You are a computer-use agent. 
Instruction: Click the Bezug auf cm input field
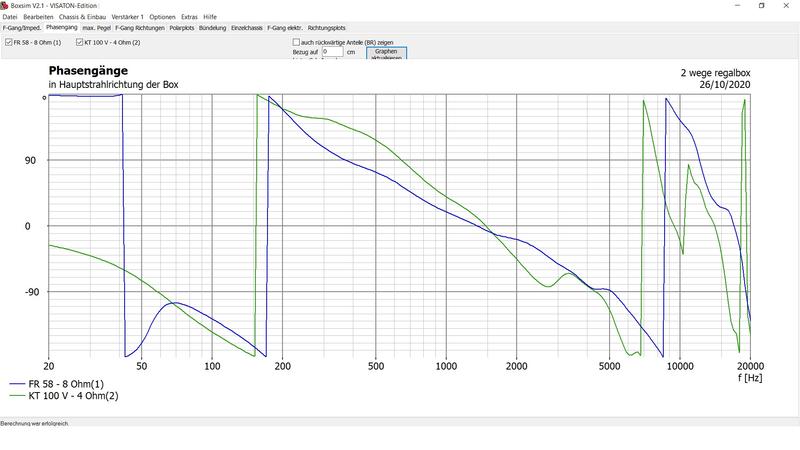(x=332, y=52)
